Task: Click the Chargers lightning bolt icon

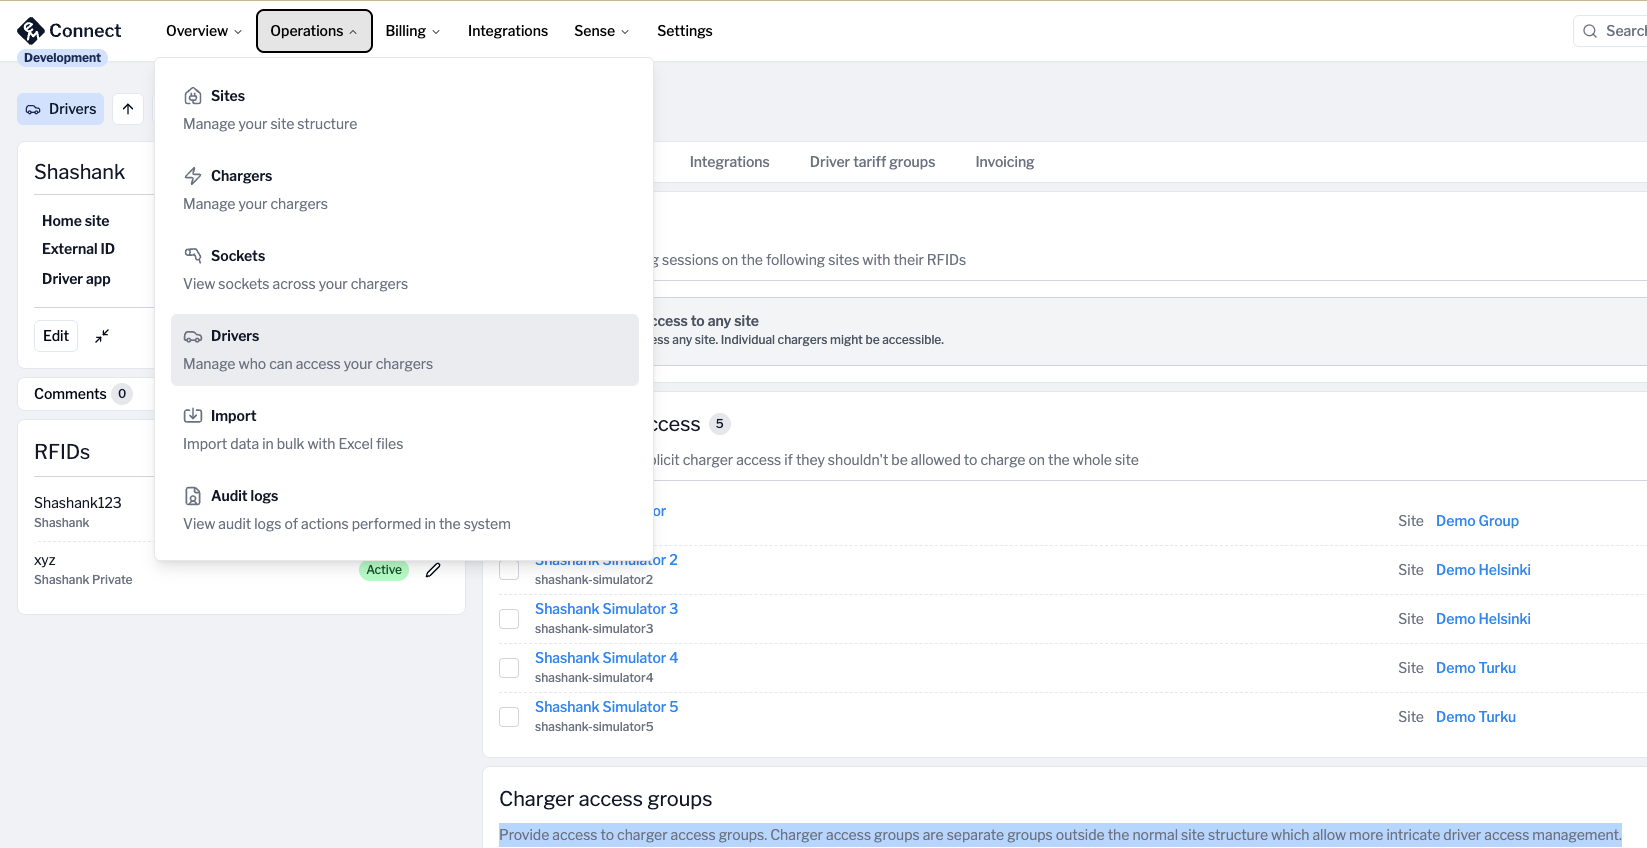Action: (193, 176)
